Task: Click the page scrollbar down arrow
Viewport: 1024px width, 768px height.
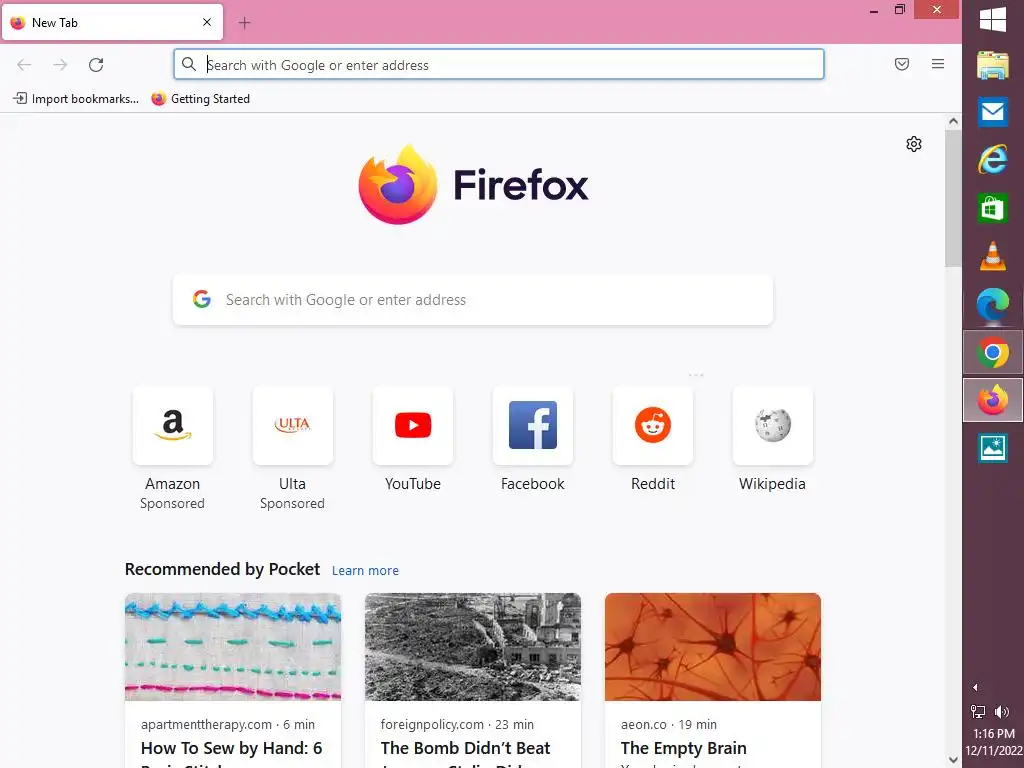Action: click(953, 760)
